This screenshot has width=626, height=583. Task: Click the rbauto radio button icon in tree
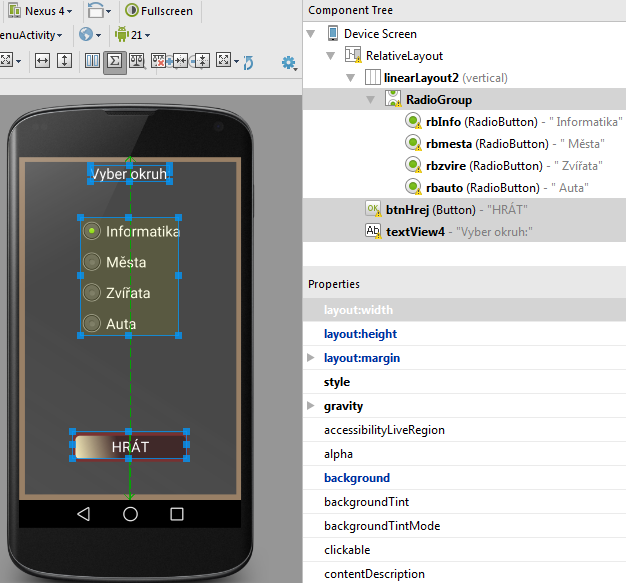413,186
